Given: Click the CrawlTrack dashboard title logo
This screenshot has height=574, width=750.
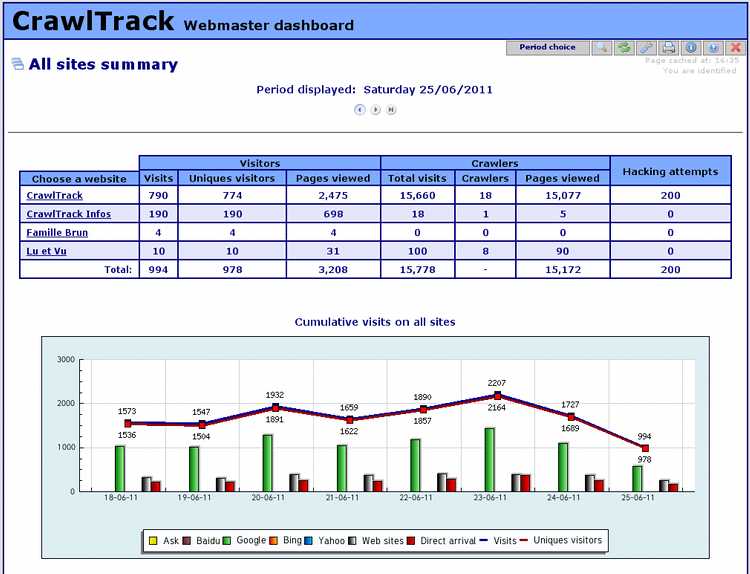Looking at the screenshot, I should [93, 21].
